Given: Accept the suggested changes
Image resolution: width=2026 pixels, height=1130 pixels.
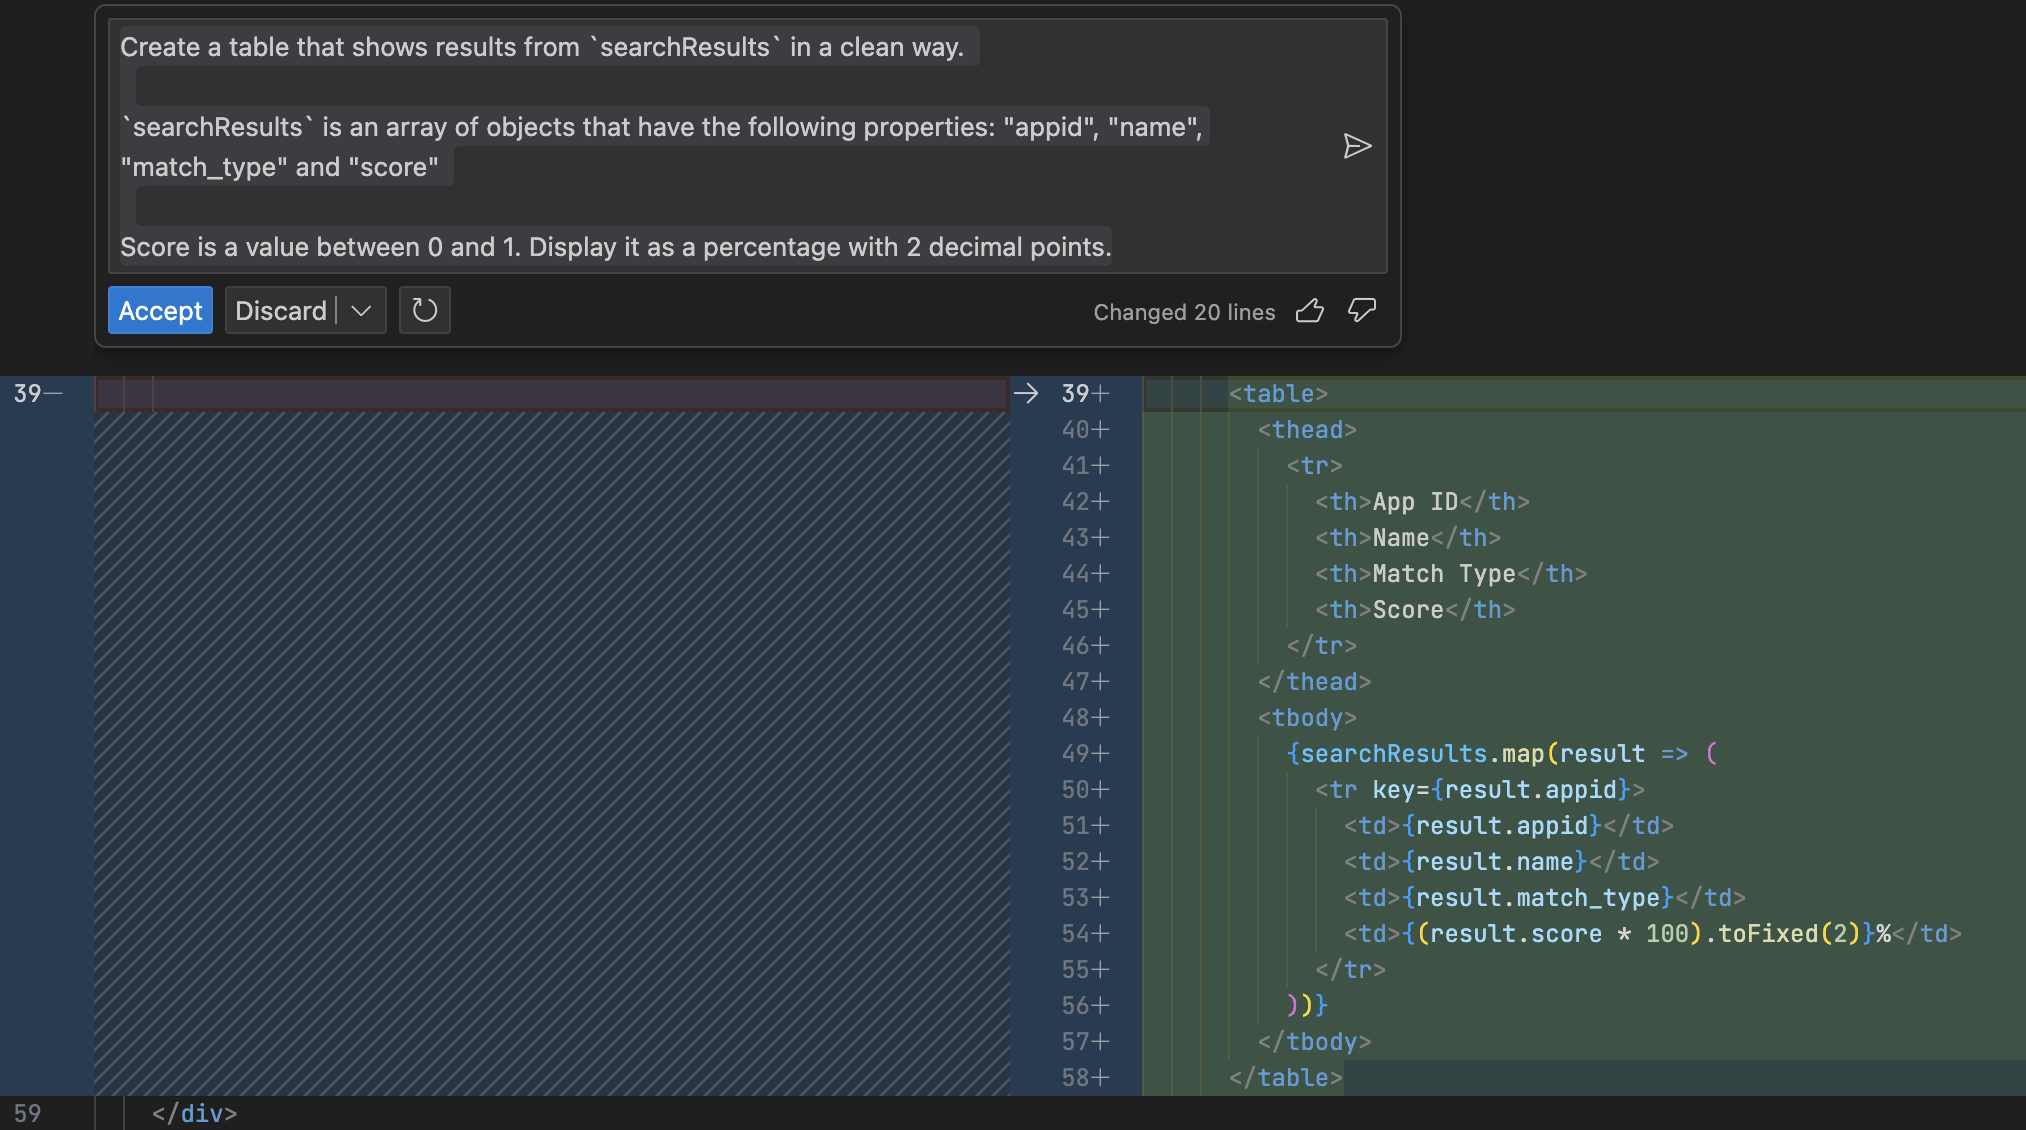Looking at the screenshot, I should (160, 311).
